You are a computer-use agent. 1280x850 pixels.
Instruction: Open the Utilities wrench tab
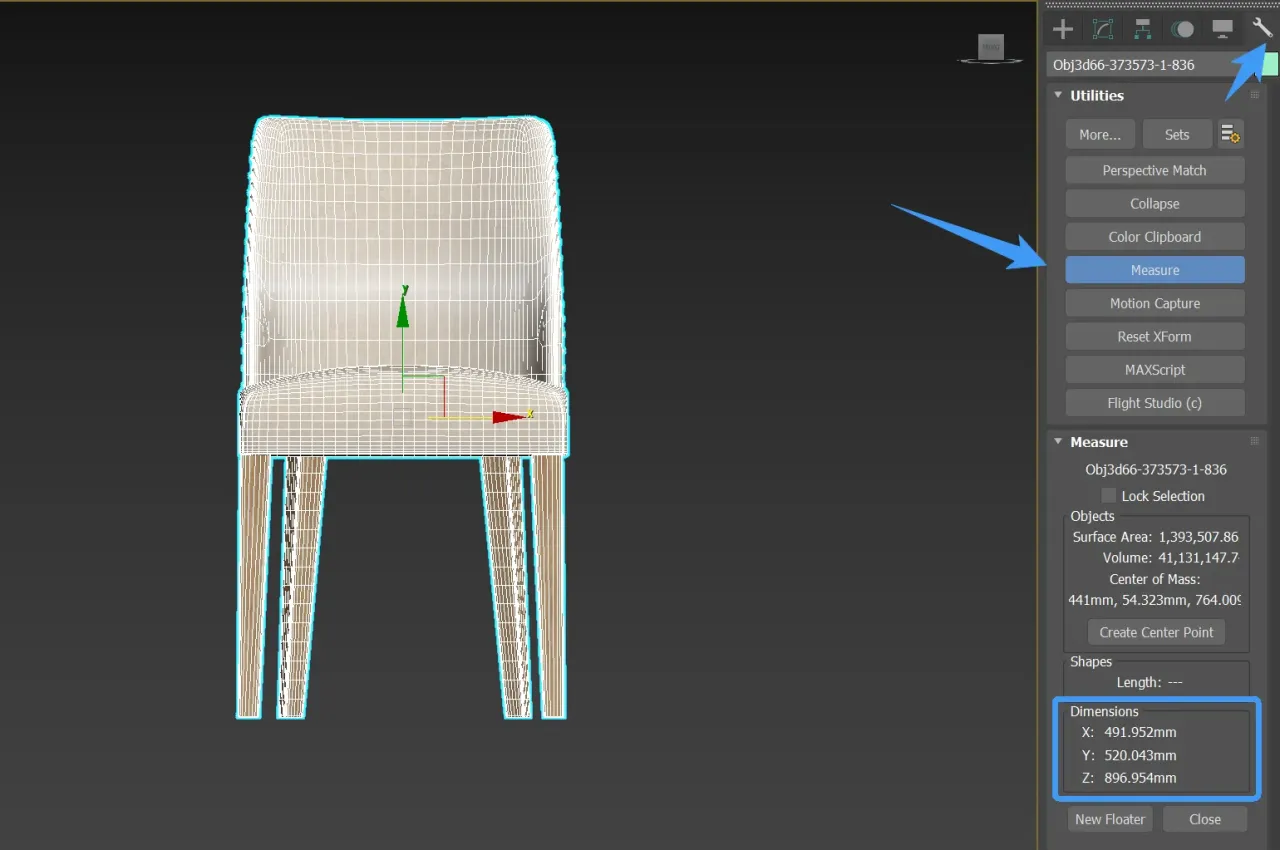[x=1262, y=28]
